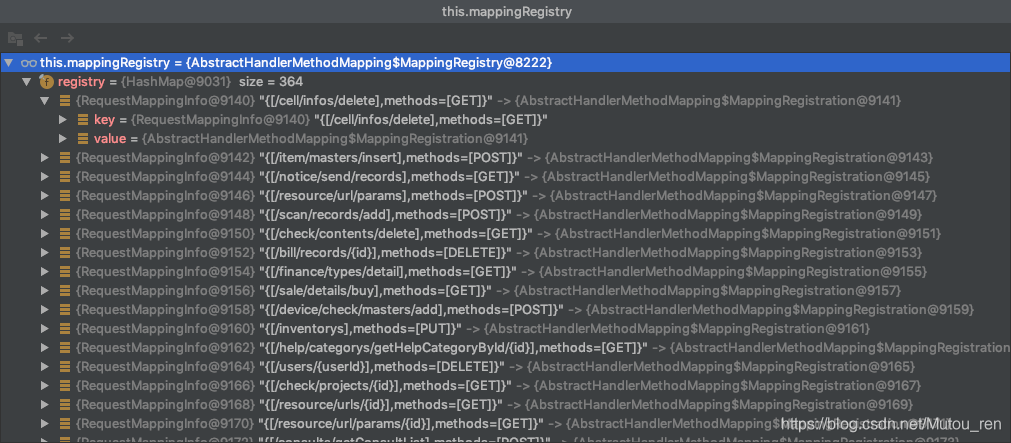The width and height of the screenshot is (1011, 443).
Task: Click the entry icon of RequestMappingInfo@9158
Action: click(x=65, y=310)
